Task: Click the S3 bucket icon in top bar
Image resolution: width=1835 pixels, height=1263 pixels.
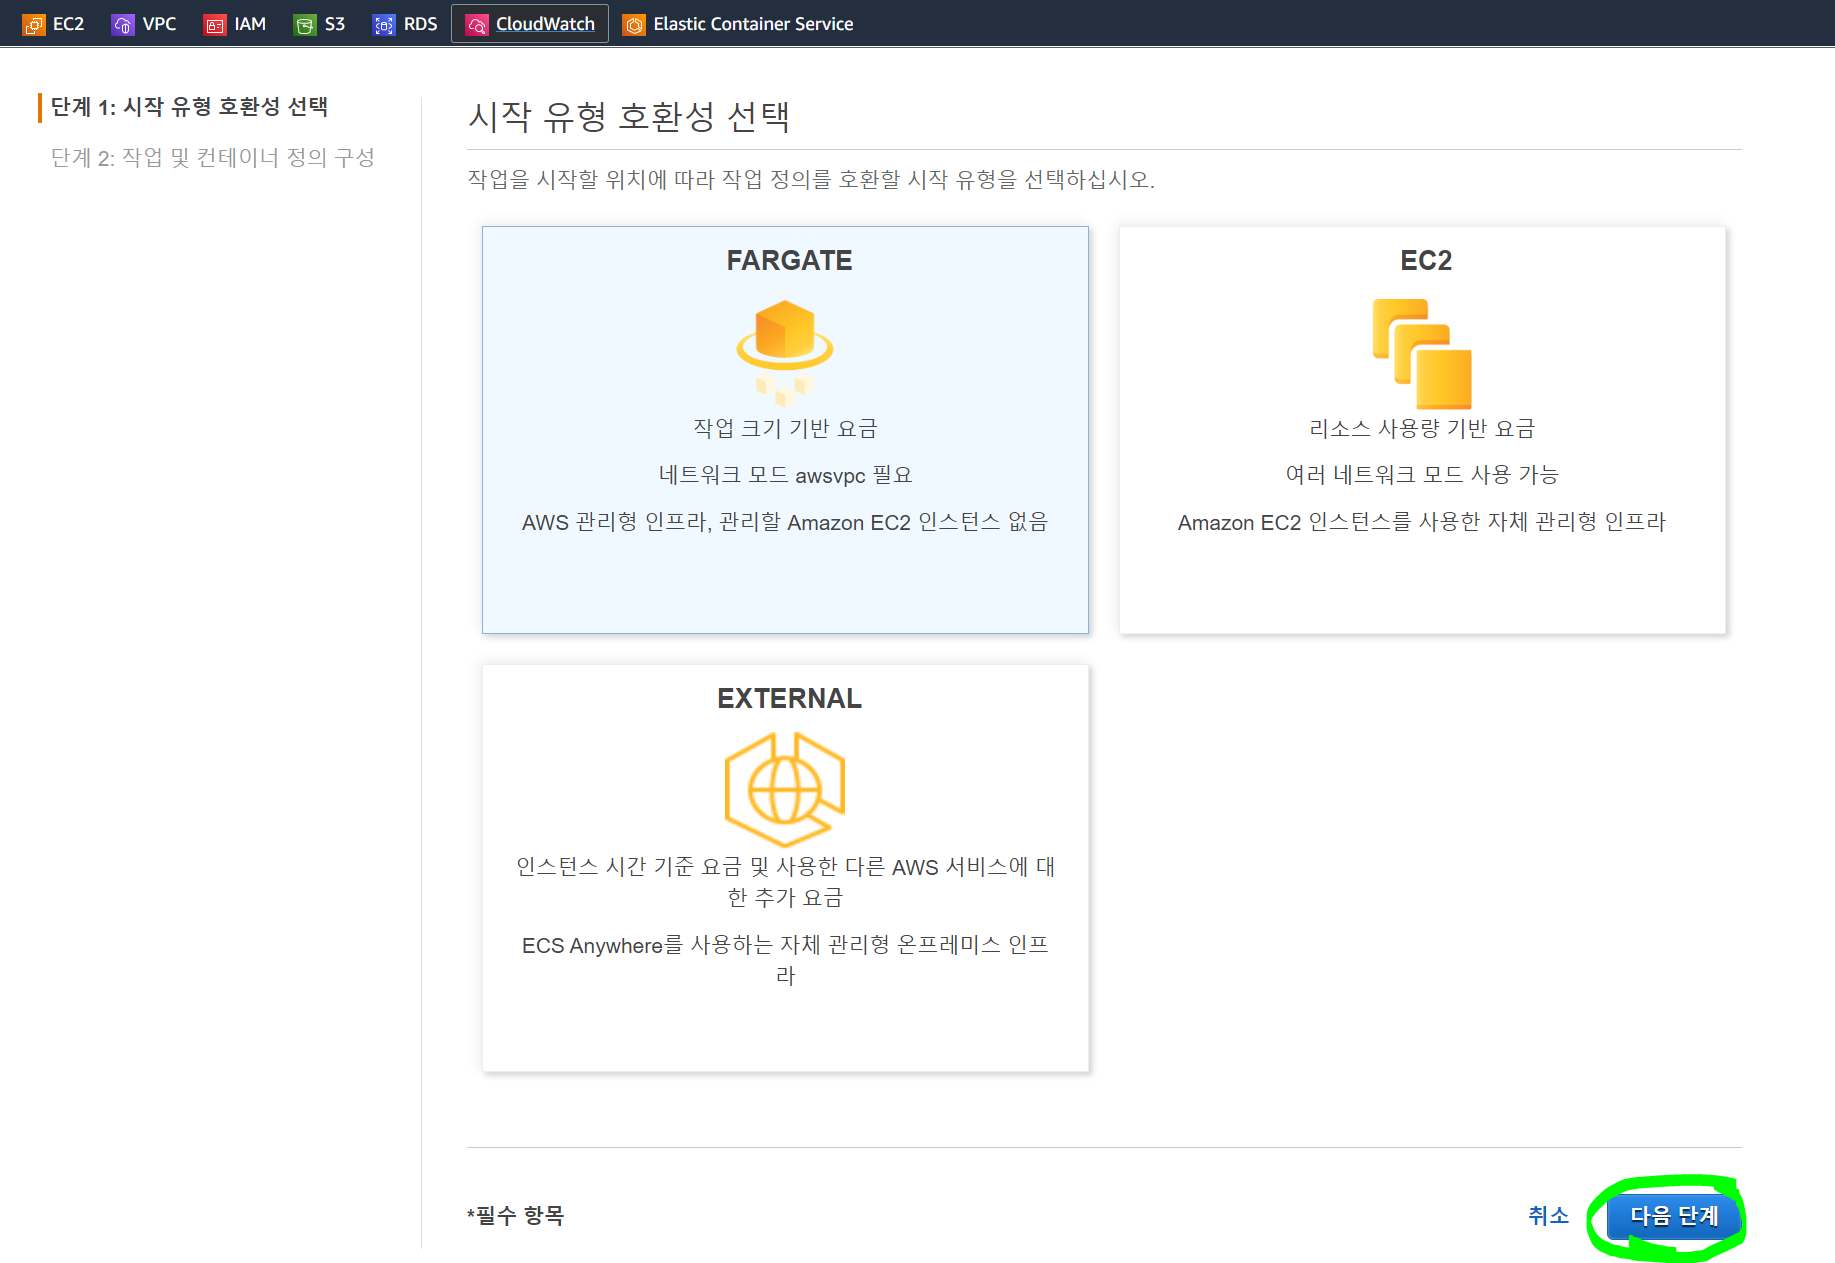Action: pos(305,24)
